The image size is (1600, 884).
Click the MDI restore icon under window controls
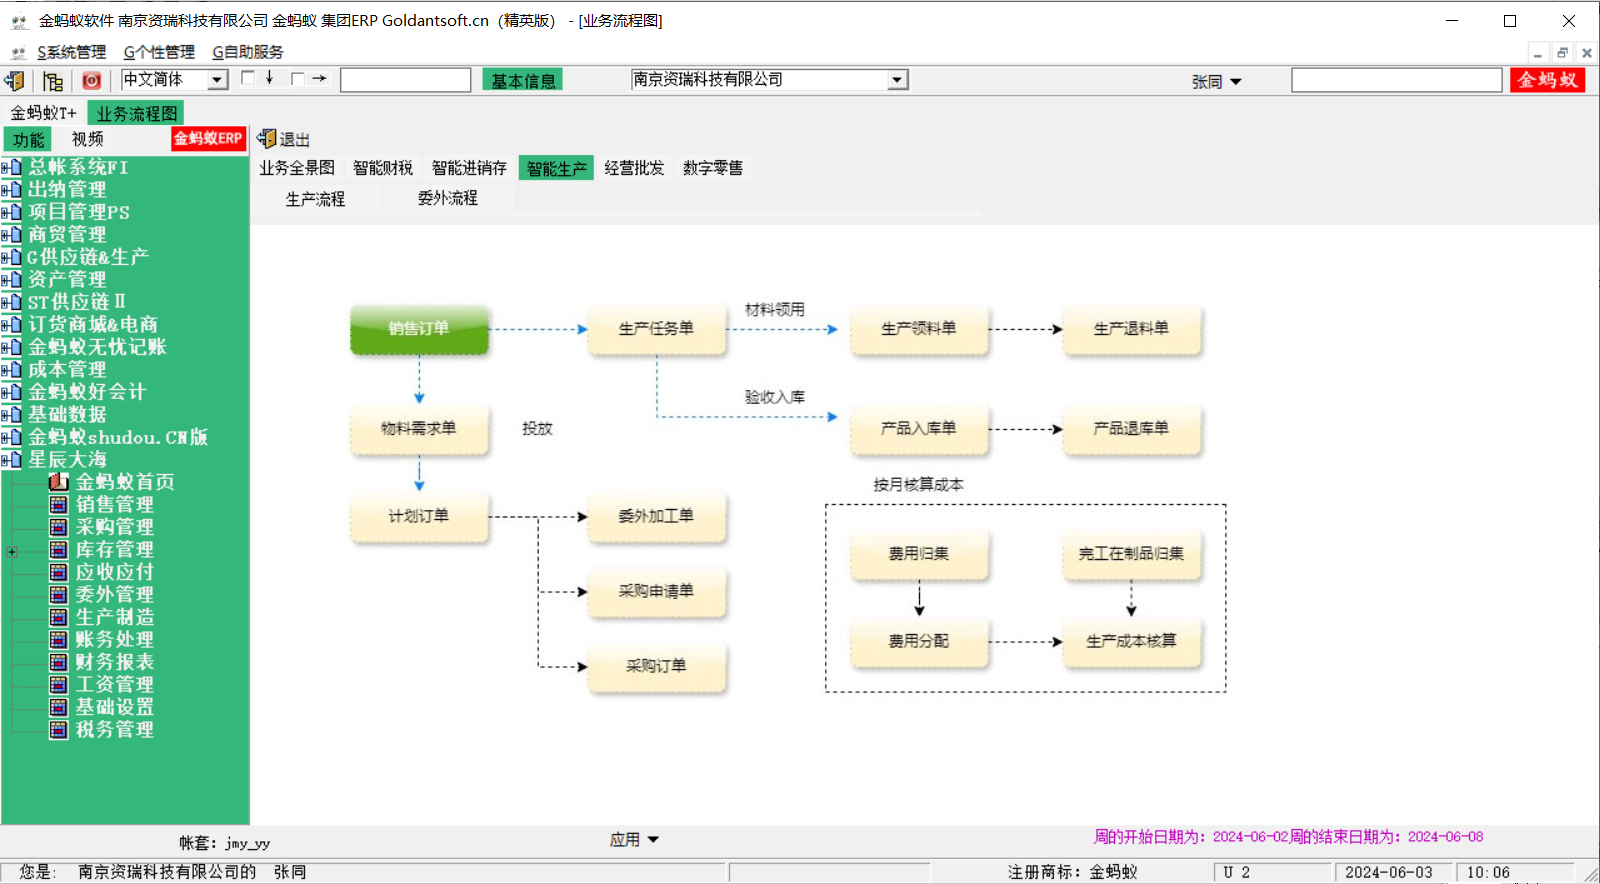1562,53
